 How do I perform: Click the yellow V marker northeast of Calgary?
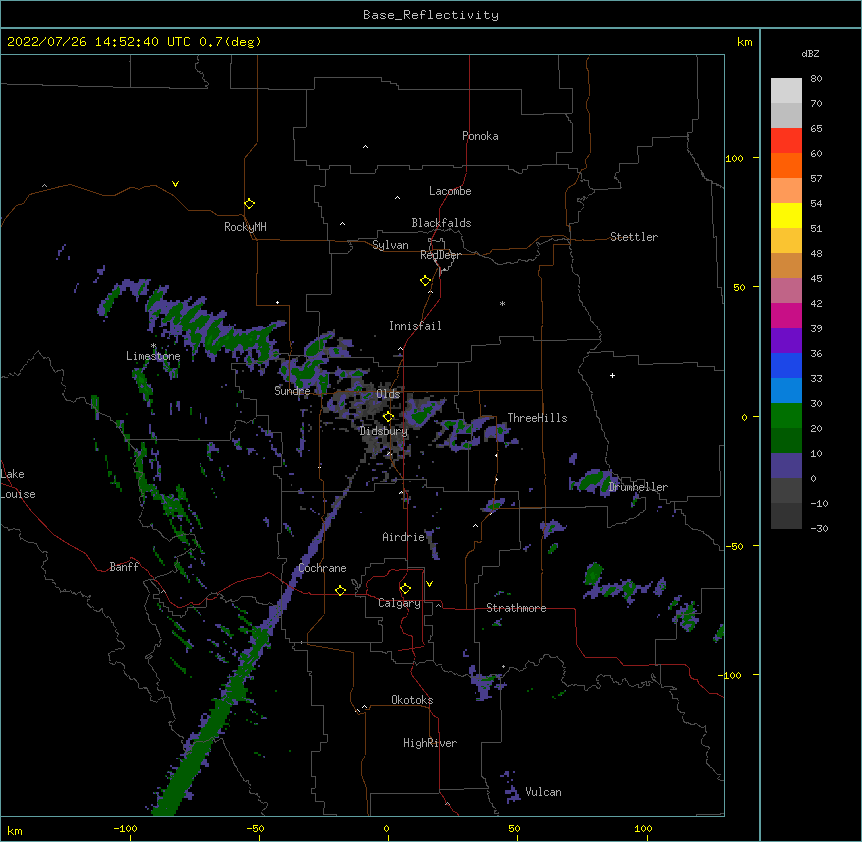click(429, 584)
